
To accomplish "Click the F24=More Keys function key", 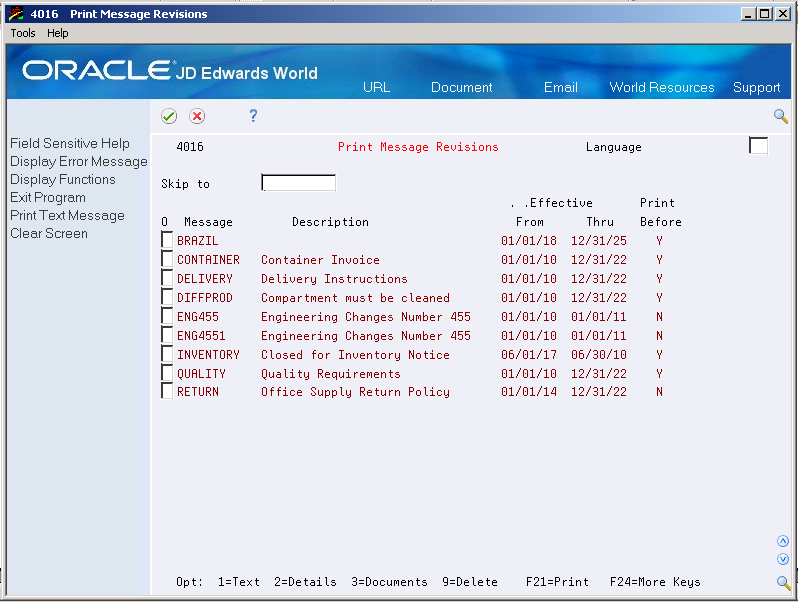I will tap(655, 582).
